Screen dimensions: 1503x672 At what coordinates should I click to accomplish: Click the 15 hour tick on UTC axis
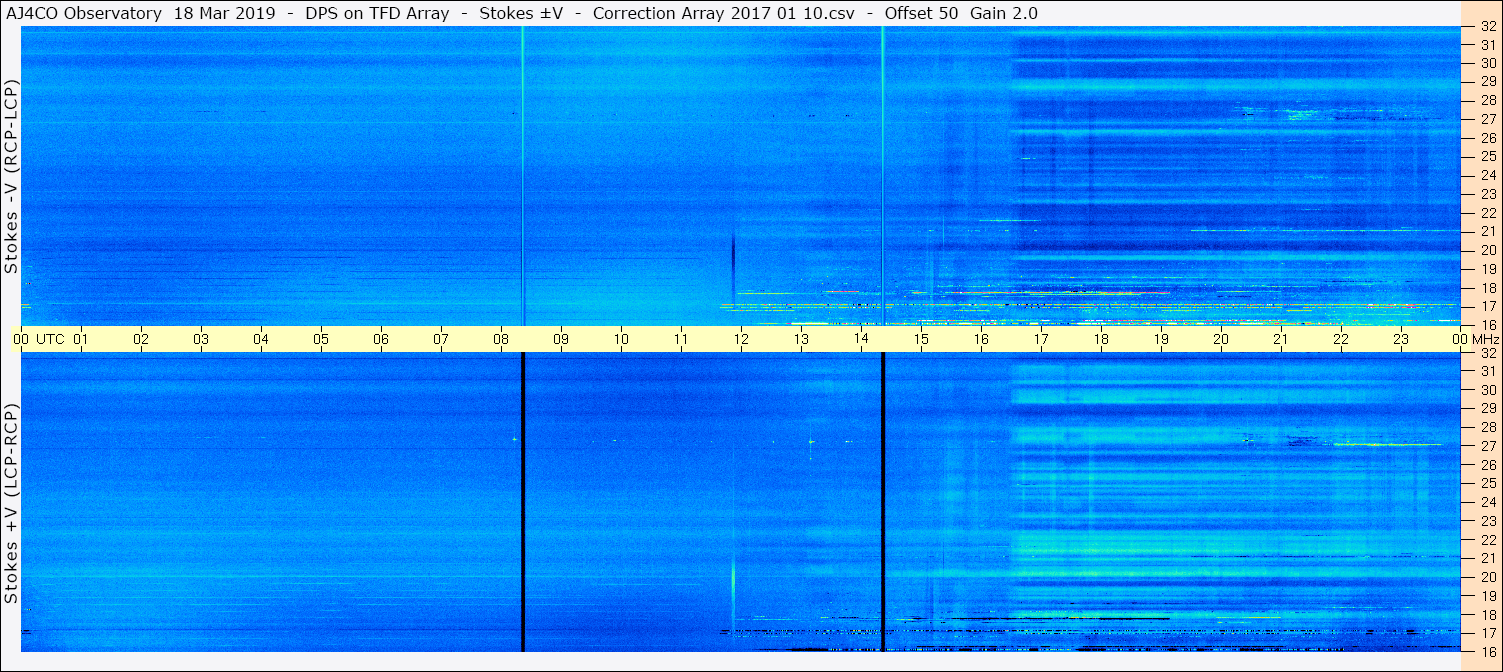[921, 339]
